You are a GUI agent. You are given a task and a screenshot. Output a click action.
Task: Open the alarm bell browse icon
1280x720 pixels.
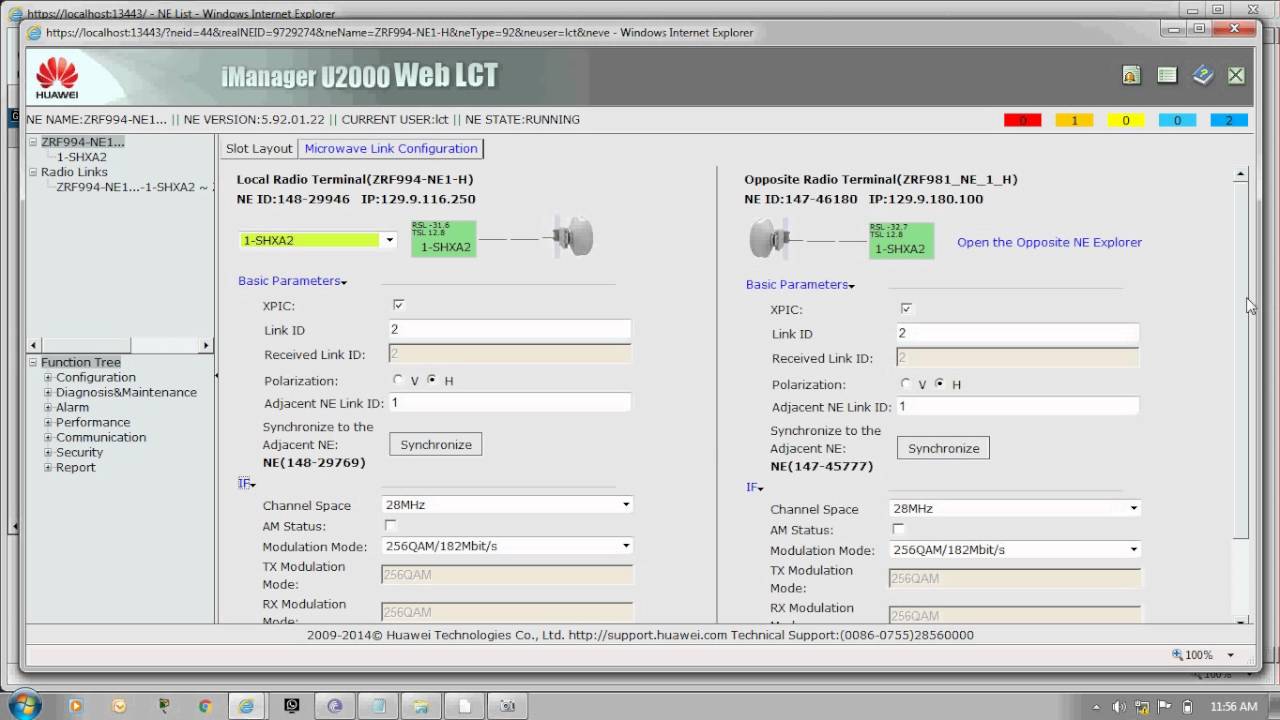click(1130, 76)
